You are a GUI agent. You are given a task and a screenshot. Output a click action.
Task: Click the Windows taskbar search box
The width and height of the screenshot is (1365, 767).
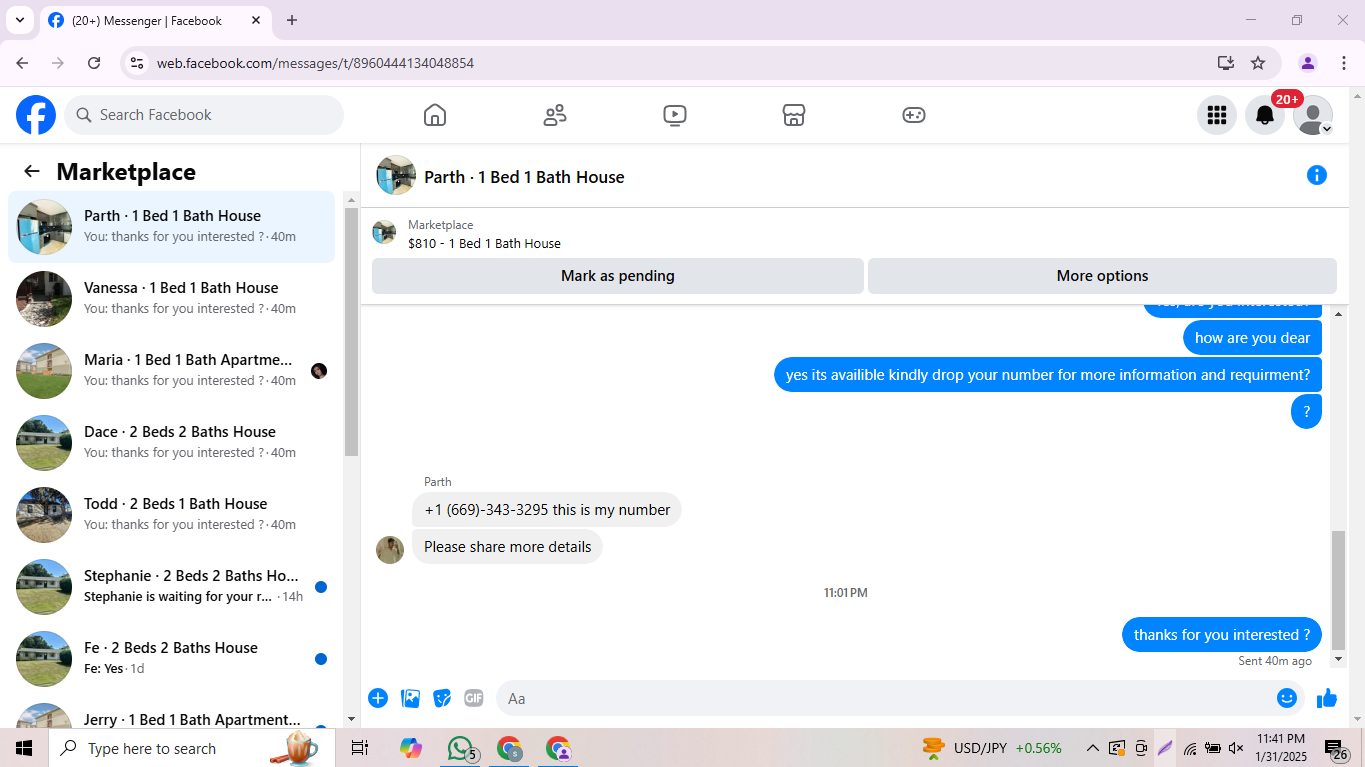pos(192,748)
